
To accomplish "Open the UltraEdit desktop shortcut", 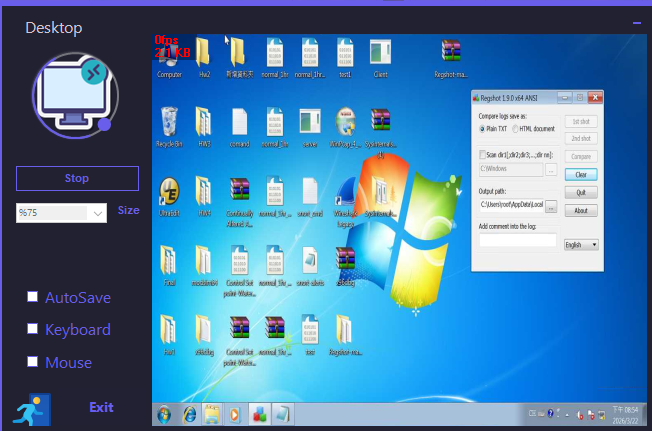I will (x=169, y=192).
